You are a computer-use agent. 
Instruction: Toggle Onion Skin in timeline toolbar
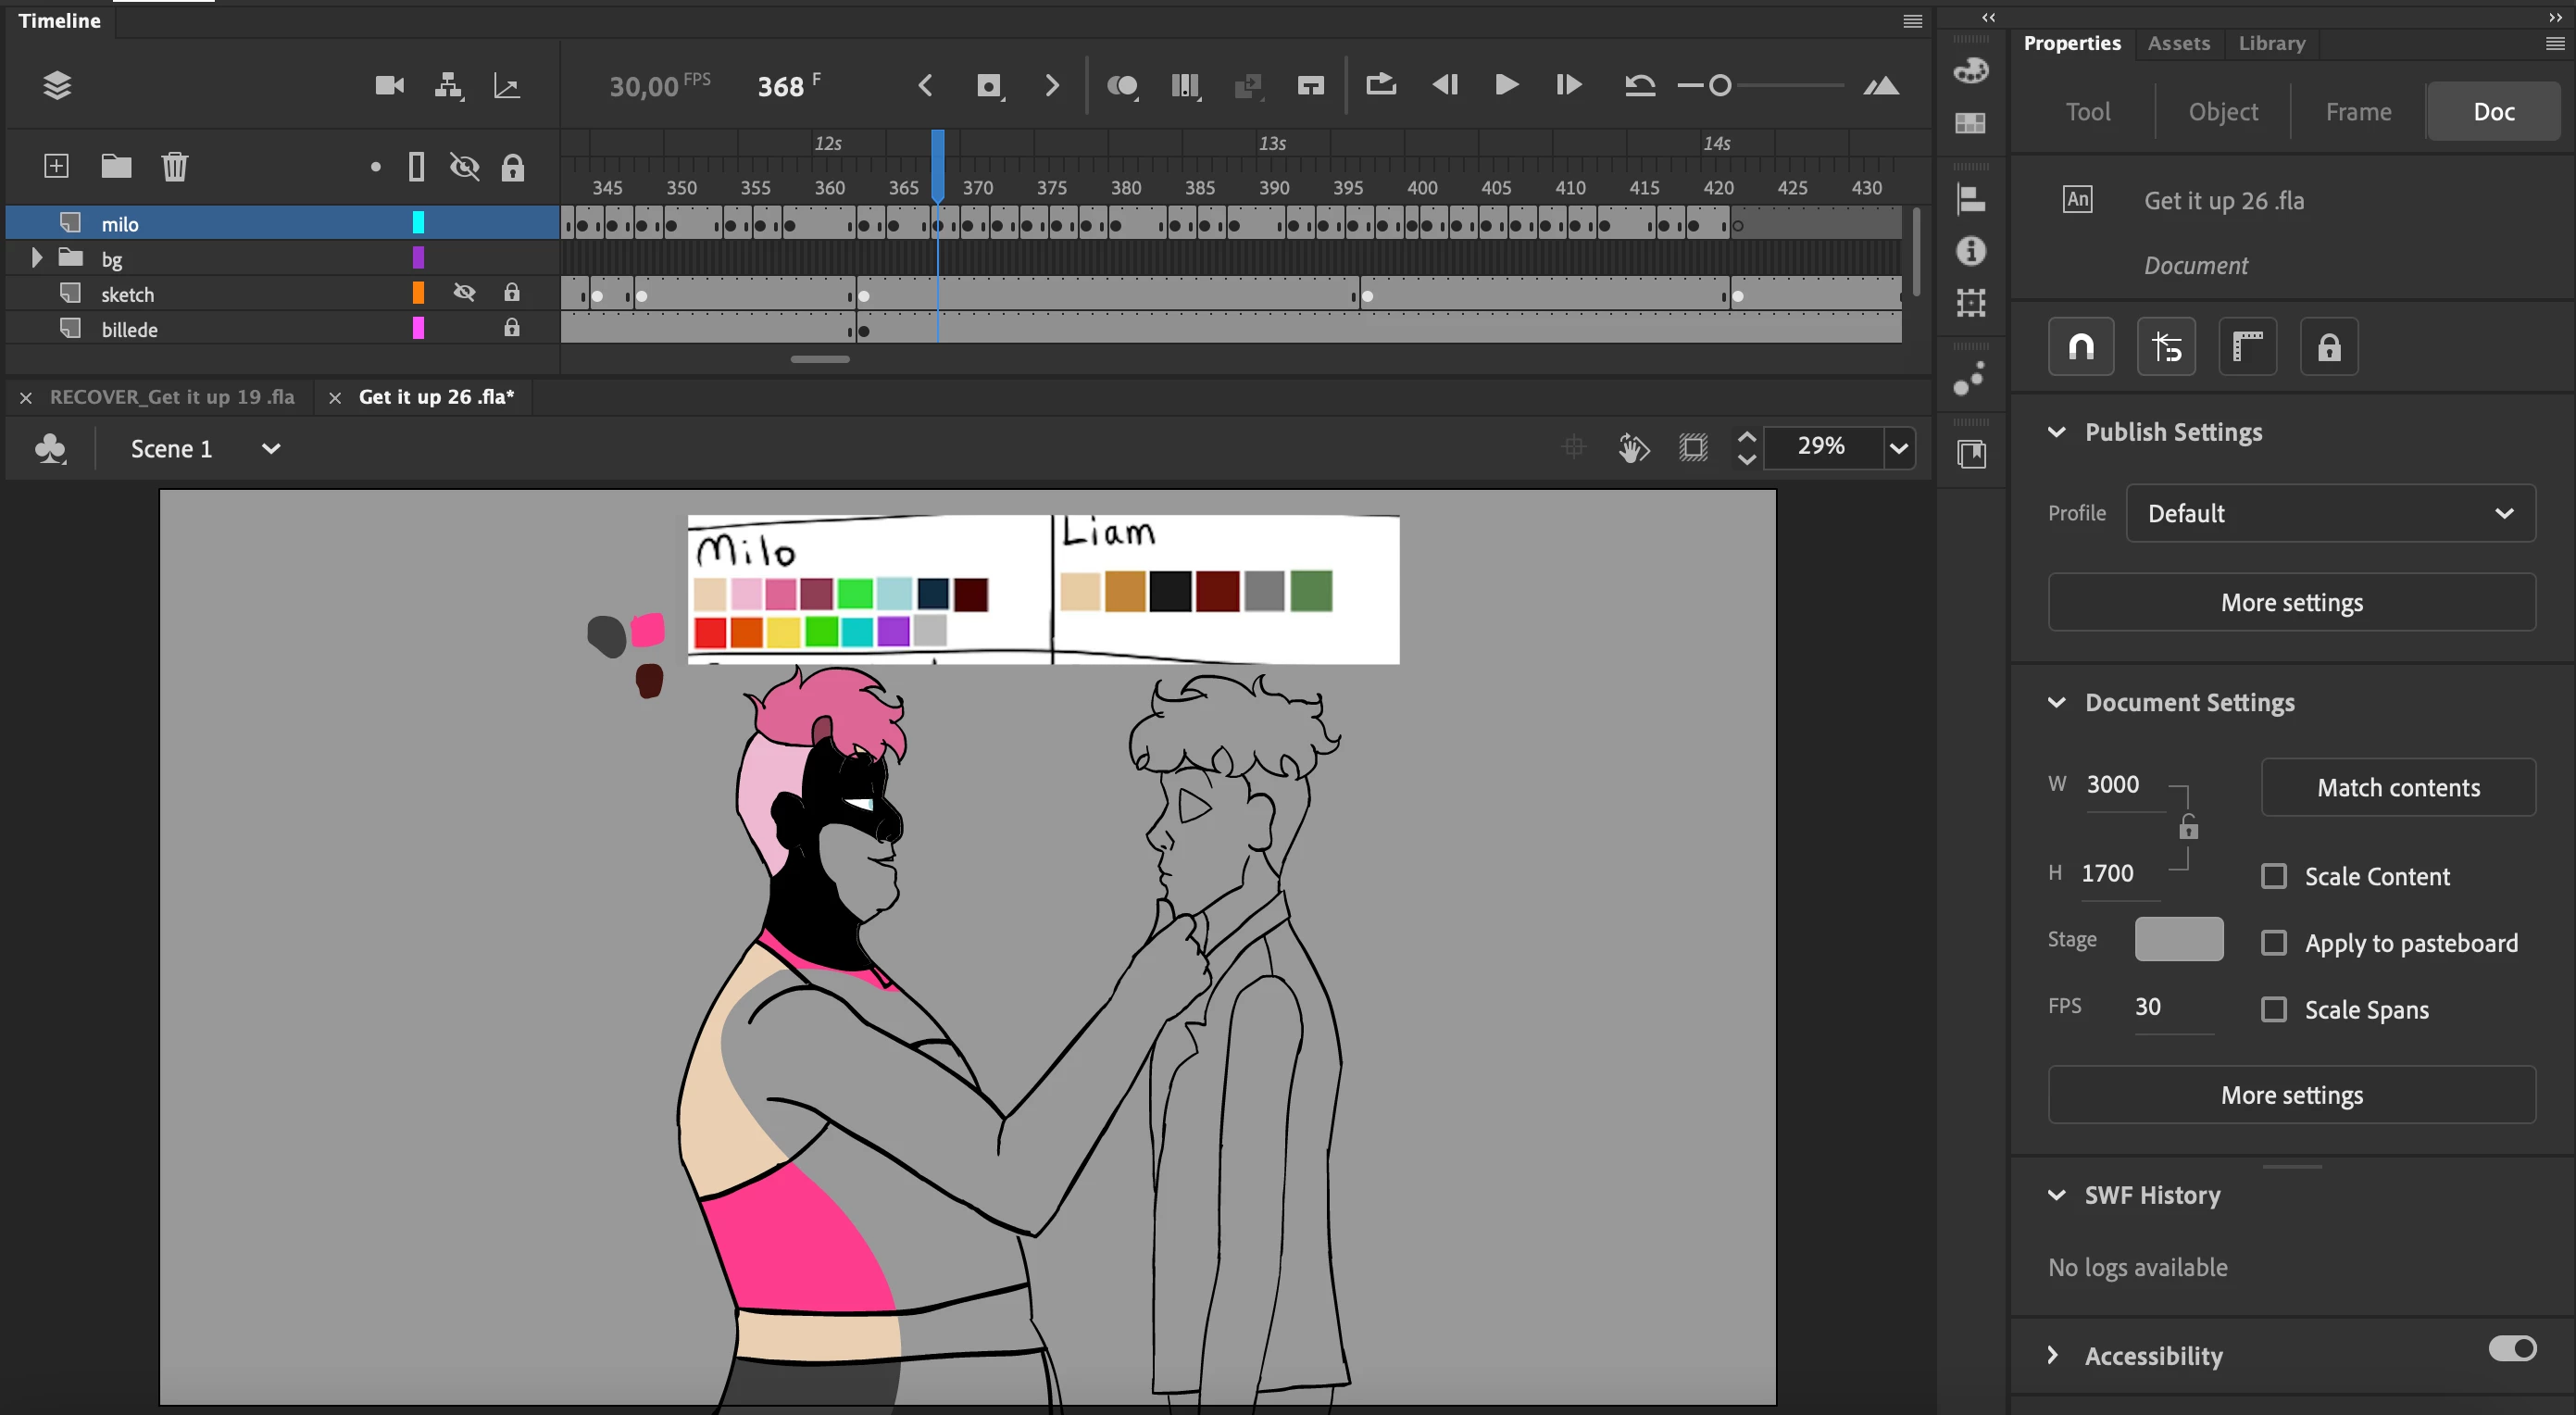click(x=1121, y=86)
